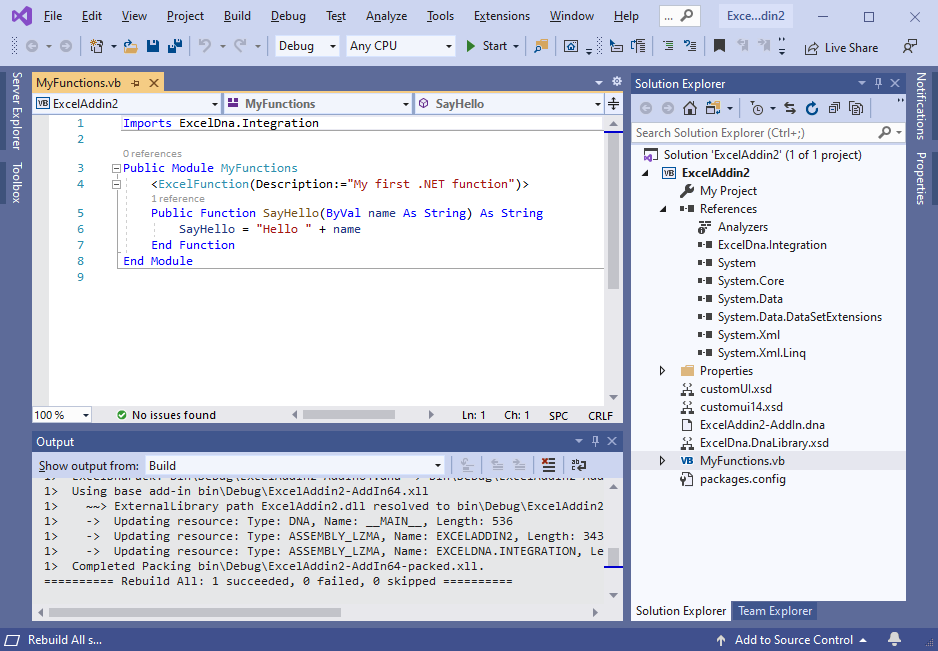Click the Show All Files icon
This screenshot has height=651, width=938.
tap(856, 108)
